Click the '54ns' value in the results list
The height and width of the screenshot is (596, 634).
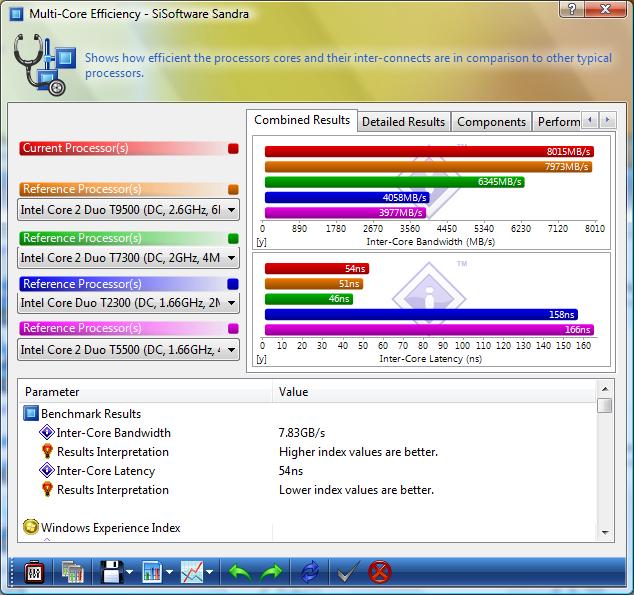(x=291, y=471)
